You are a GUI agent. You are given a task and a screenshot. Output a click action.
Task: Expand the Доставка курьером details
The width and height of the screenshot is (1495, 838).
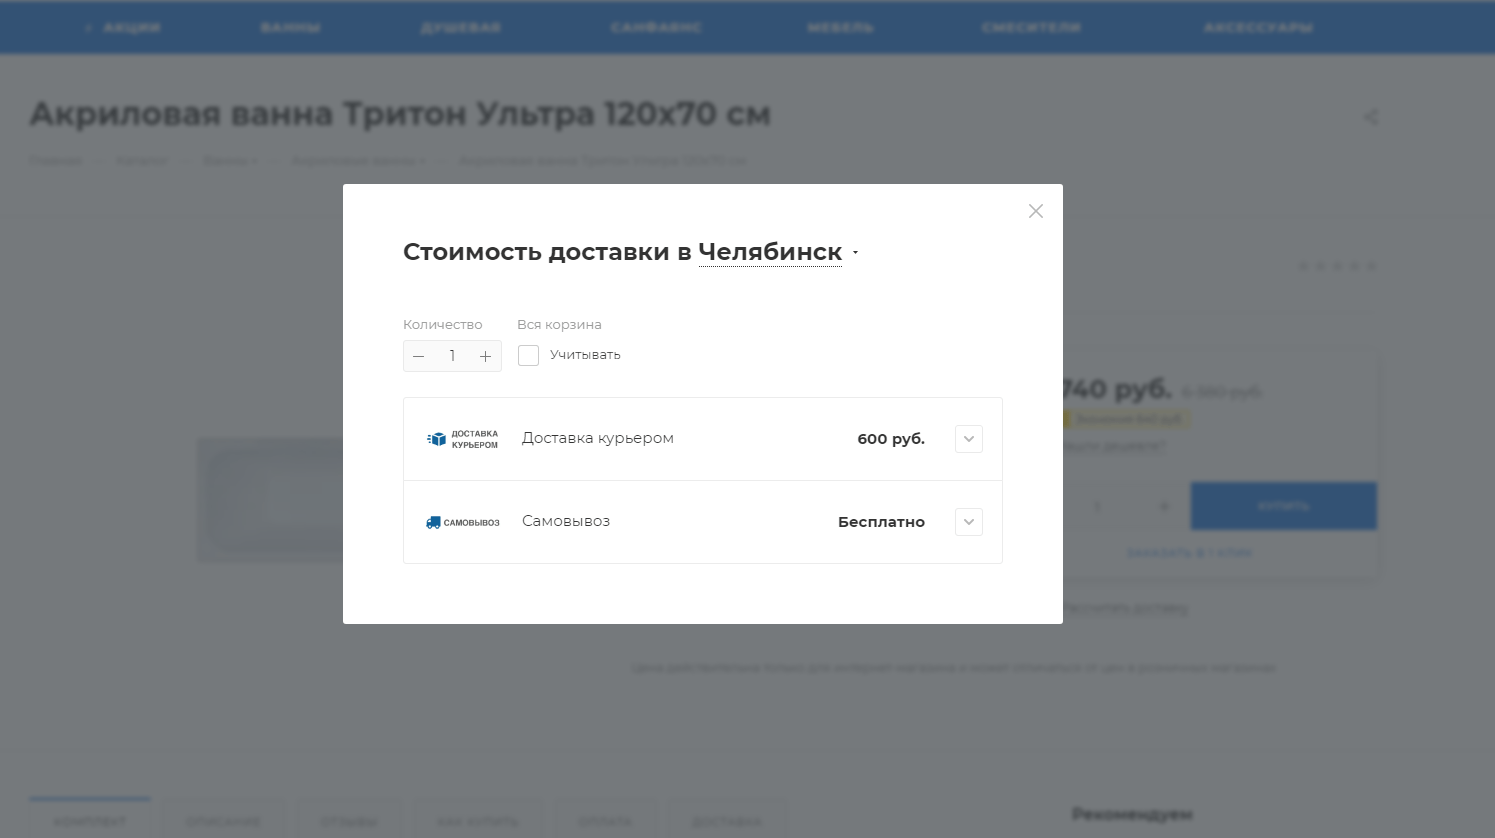968,439
